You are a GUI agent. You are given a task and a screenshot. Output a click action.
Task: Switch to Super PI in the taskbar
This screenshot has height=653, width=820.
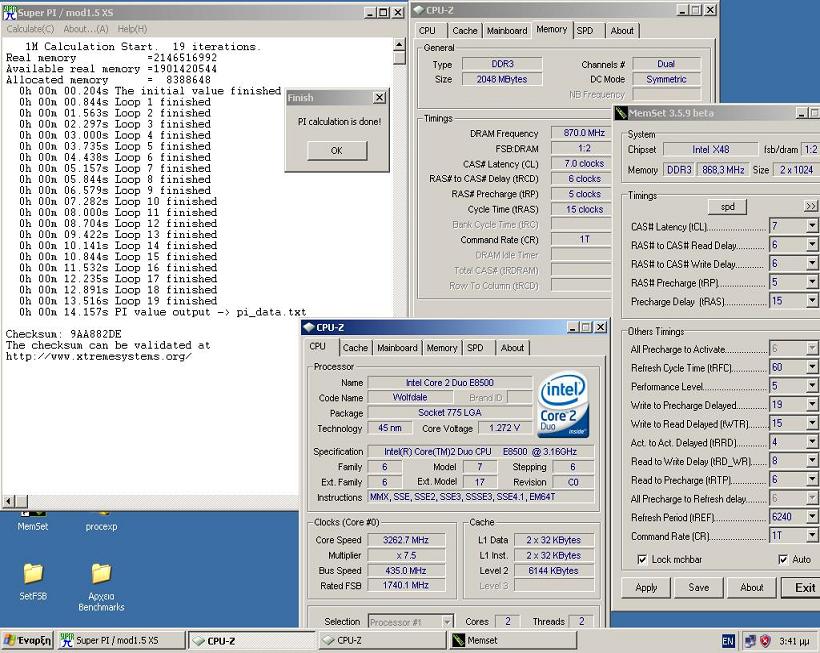(121, 640)
